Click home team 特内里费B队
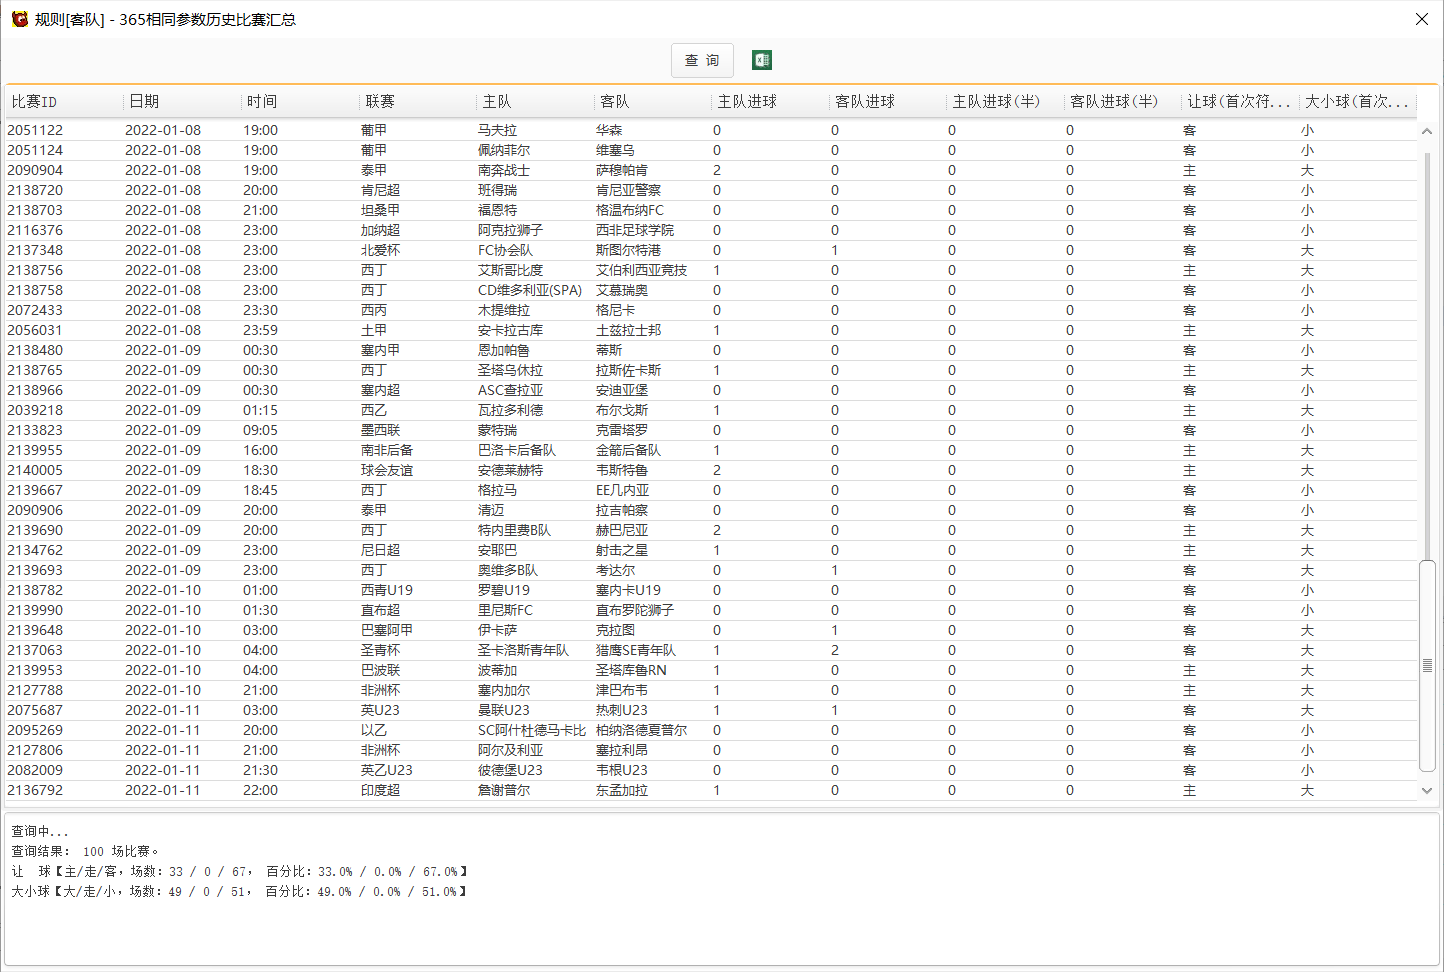1444x972 pixels. coord(514,530)
